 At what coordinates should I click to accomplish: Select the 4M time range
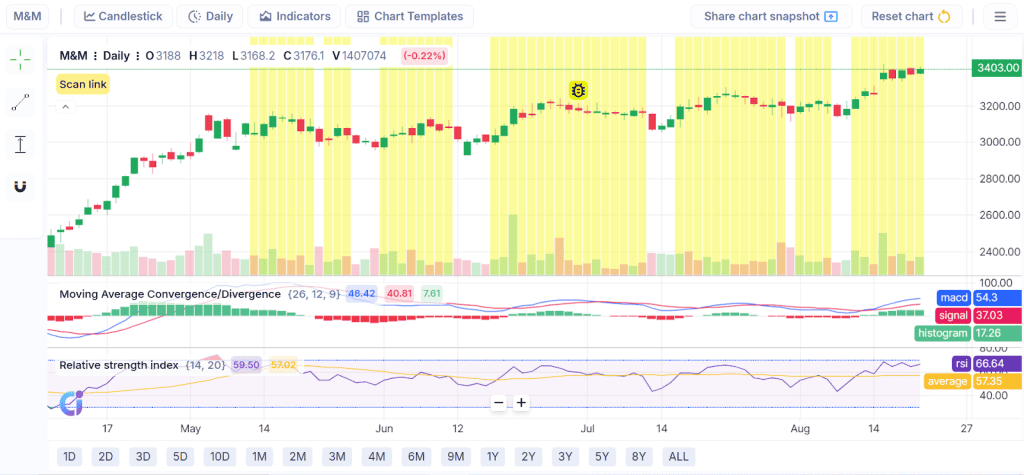pos(376,456)
